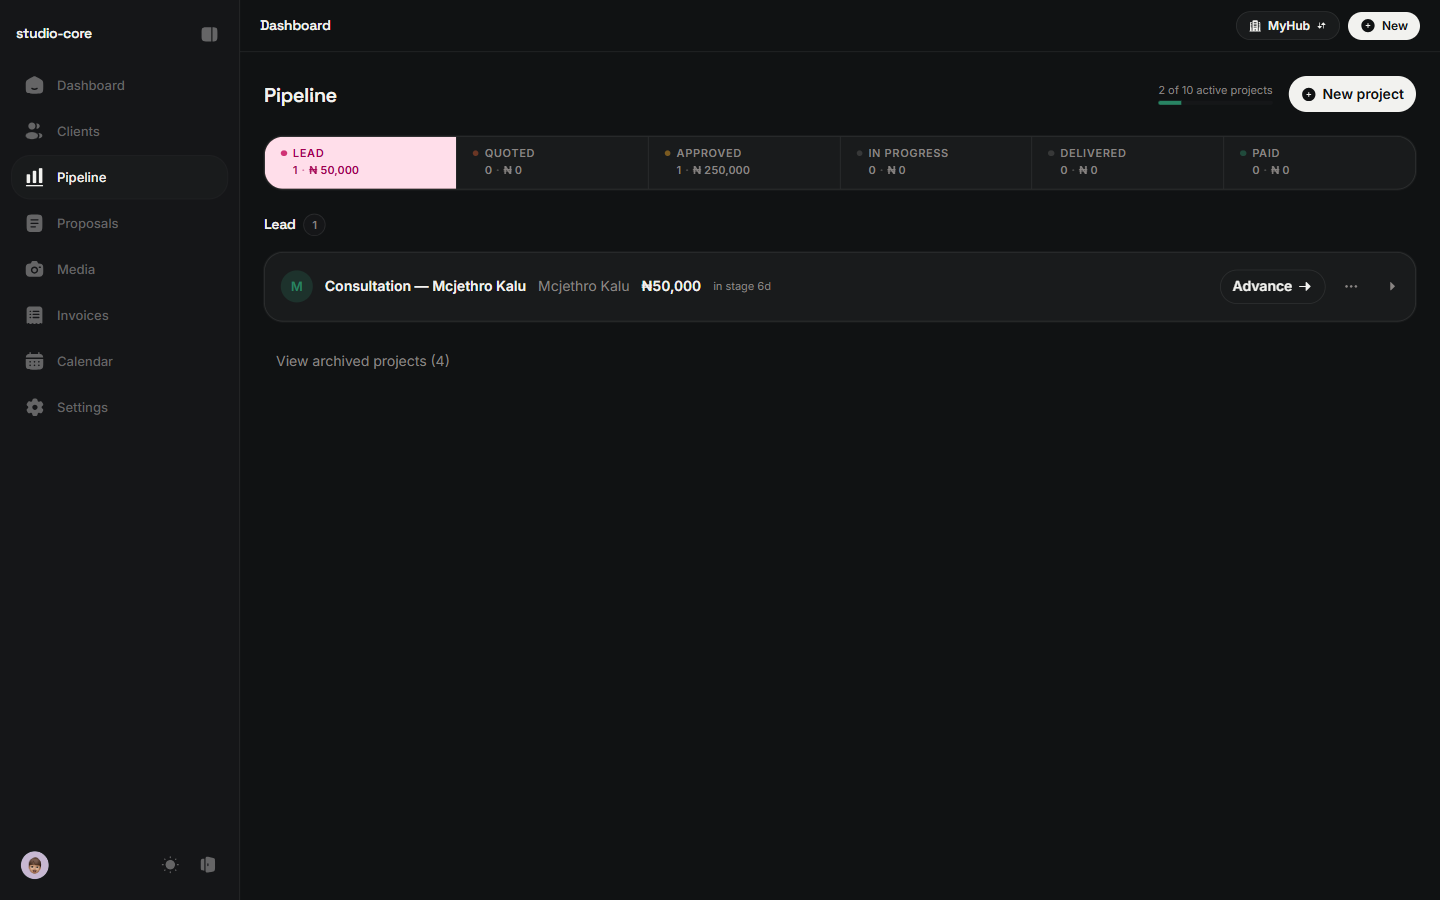This screenshot has height=900, width=1440.
Task: Open the three-dot menu for Consultation project
Action: click(1351, 287)
